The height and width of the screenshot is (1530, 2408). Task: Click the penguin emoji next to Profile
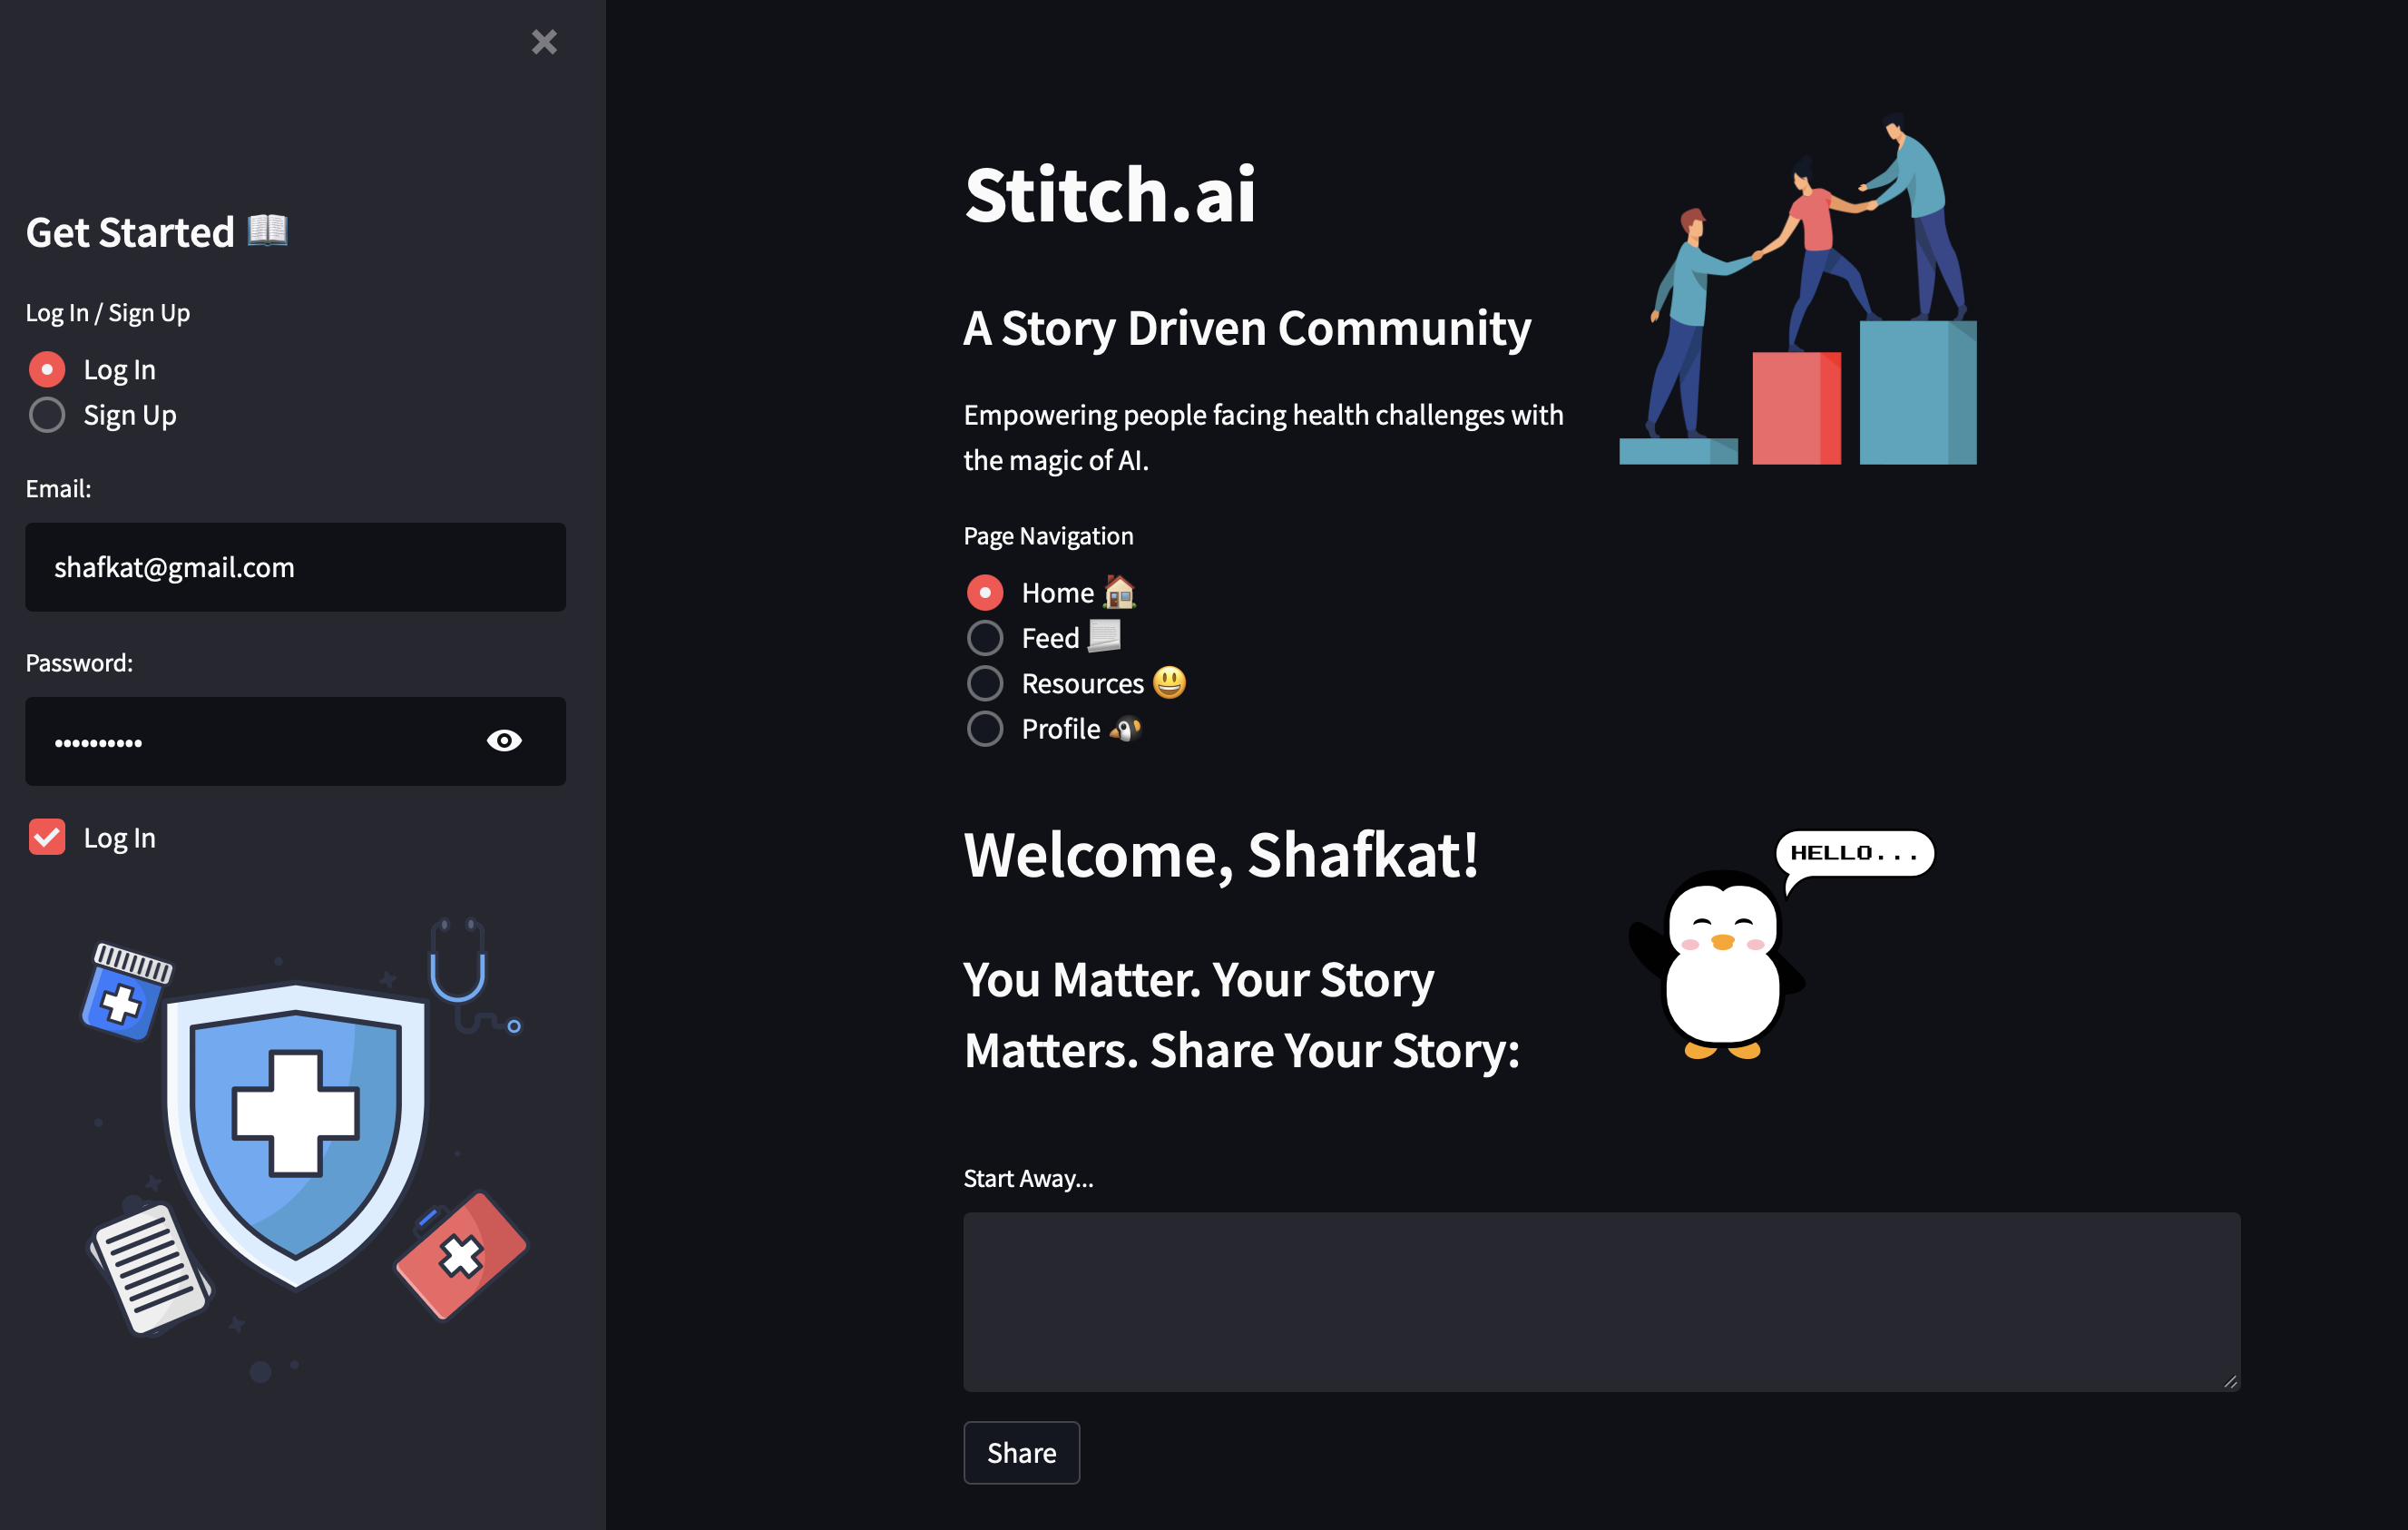click(1125, 729)
